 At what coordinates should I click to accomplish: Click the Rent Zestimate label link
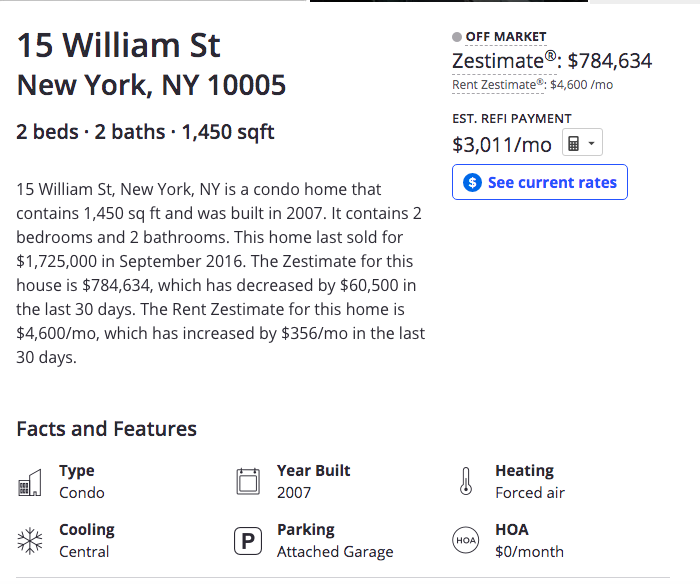[498, 85]
